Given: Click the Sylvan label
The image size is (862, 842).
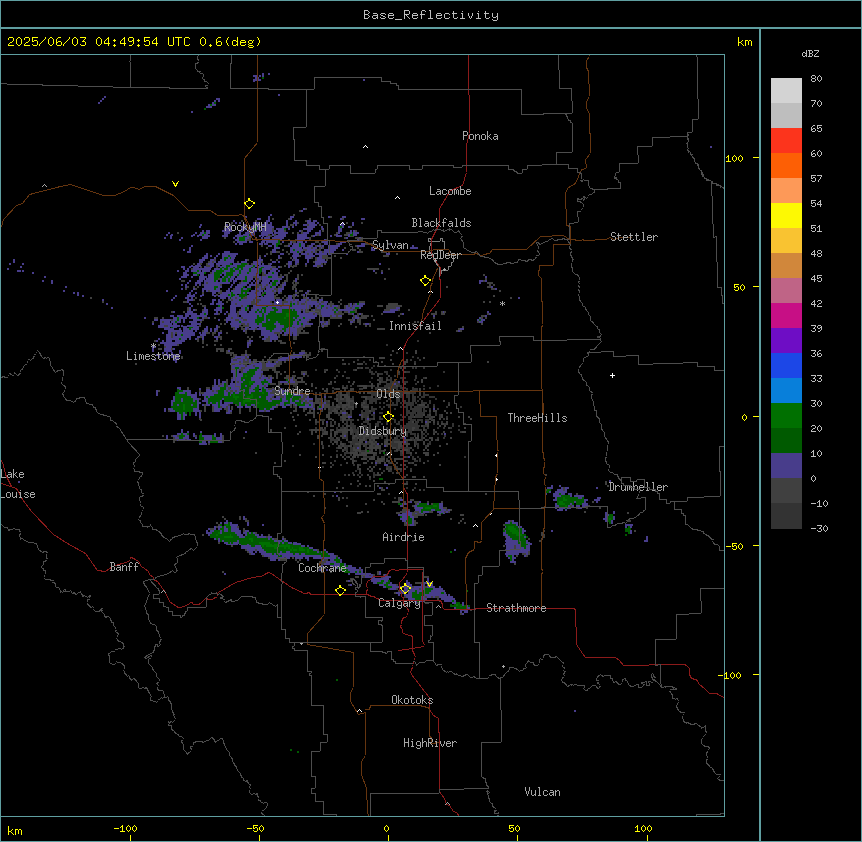Looking at the screenshot, I should point(390,245).
